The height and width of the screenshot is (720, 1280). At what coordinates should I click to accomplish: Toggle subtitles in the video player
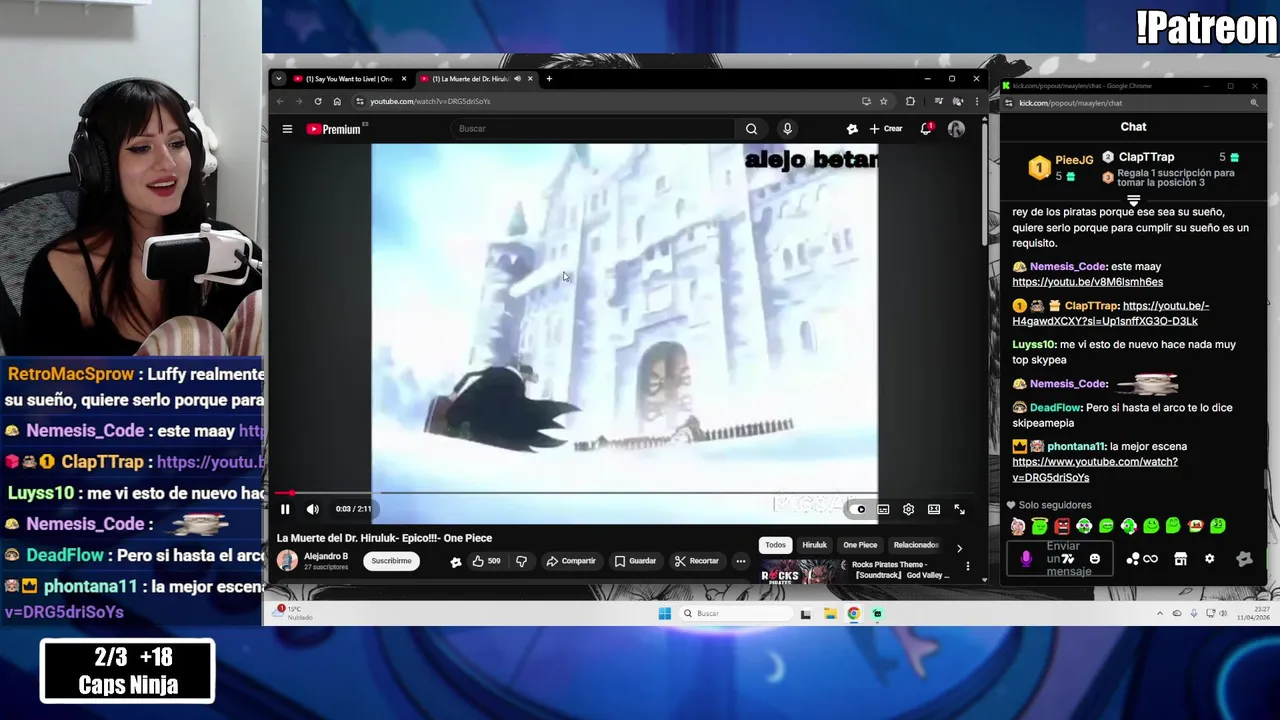point(883,509)
